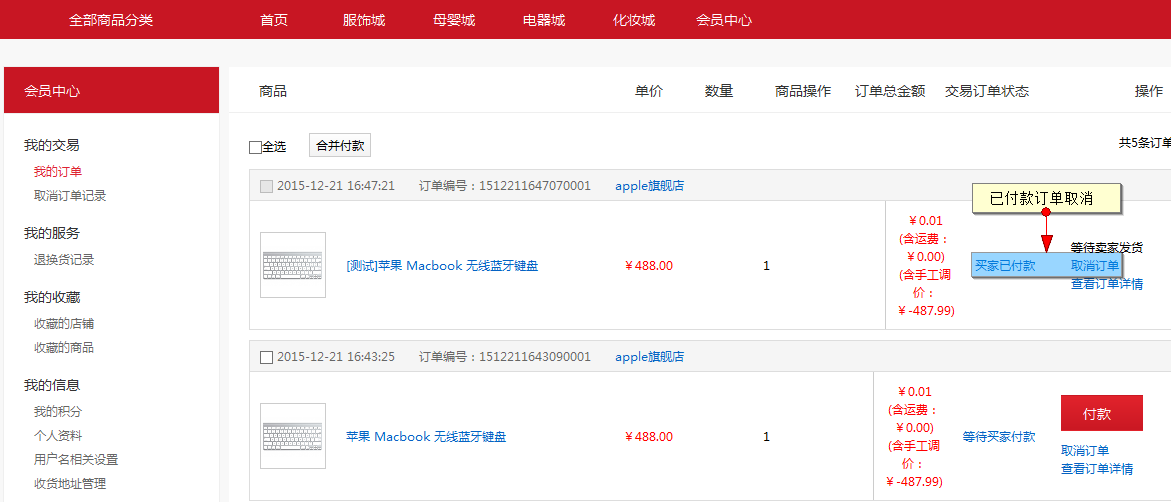The height and width of the screenshot is (502, 1171).
Task: Click 我的服务 section heading
Action: point(52,233)
